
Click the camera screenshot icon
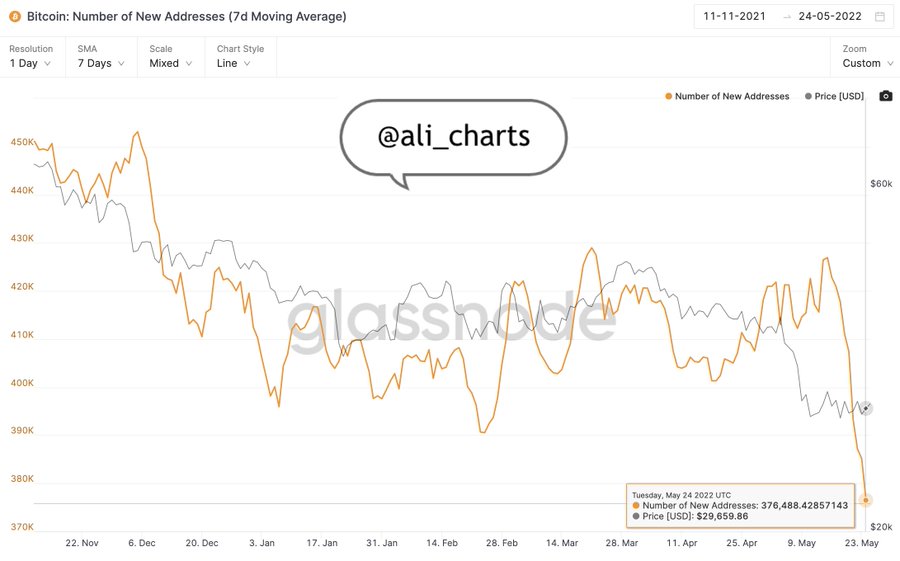[x=885, y=96]
